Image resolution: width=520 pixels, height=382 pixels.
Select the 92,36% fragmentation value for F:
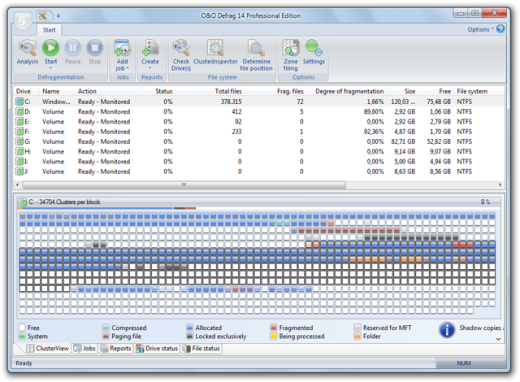point(373,132)
